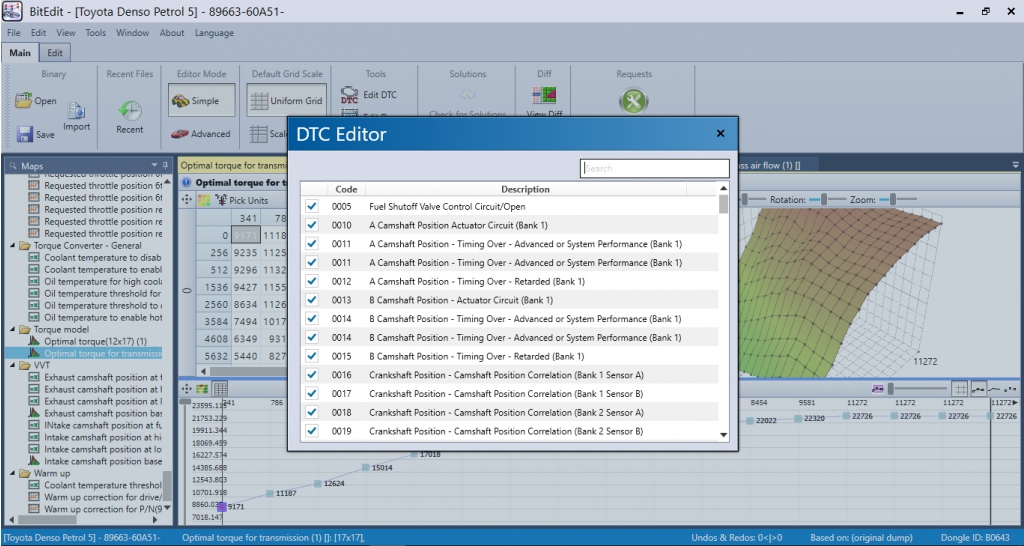Click the Check for Solutions cloud icon

[468, 95]
